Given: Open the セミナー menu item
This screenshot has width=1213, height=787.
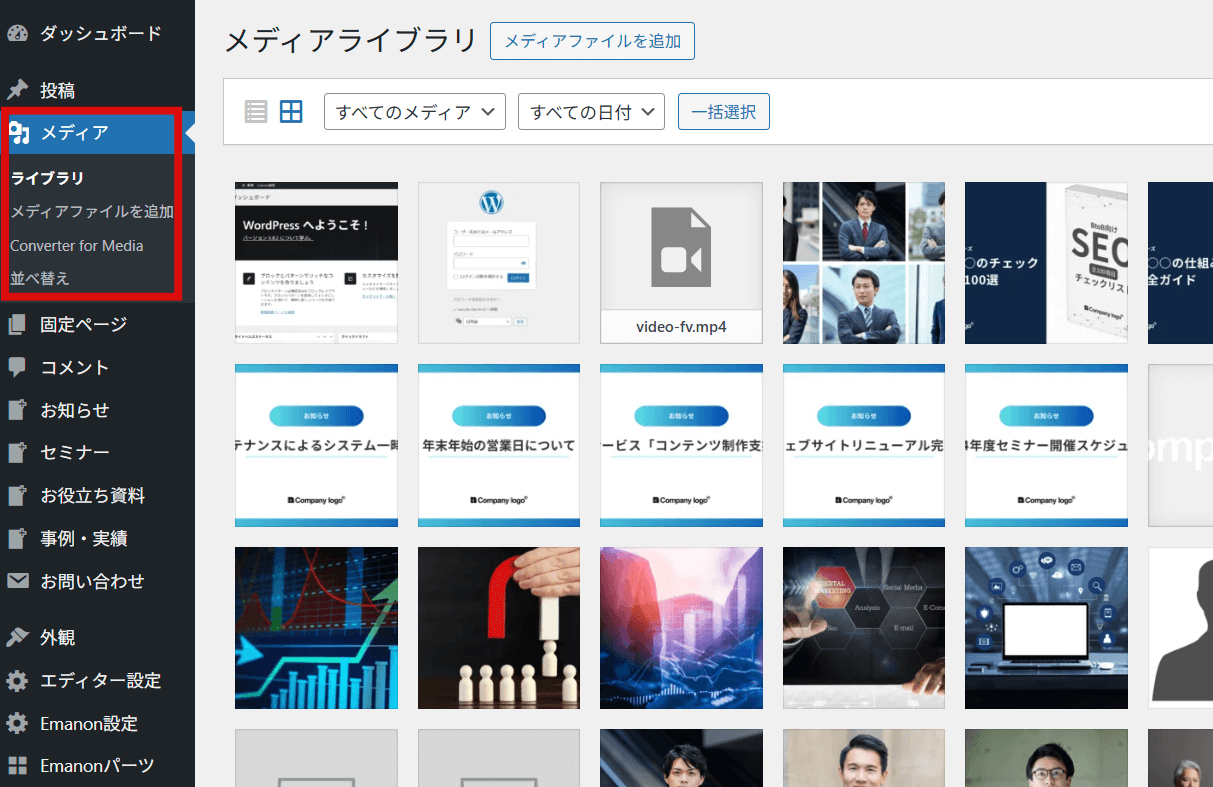Looking at the screenshot, I should tap(75, 453).
